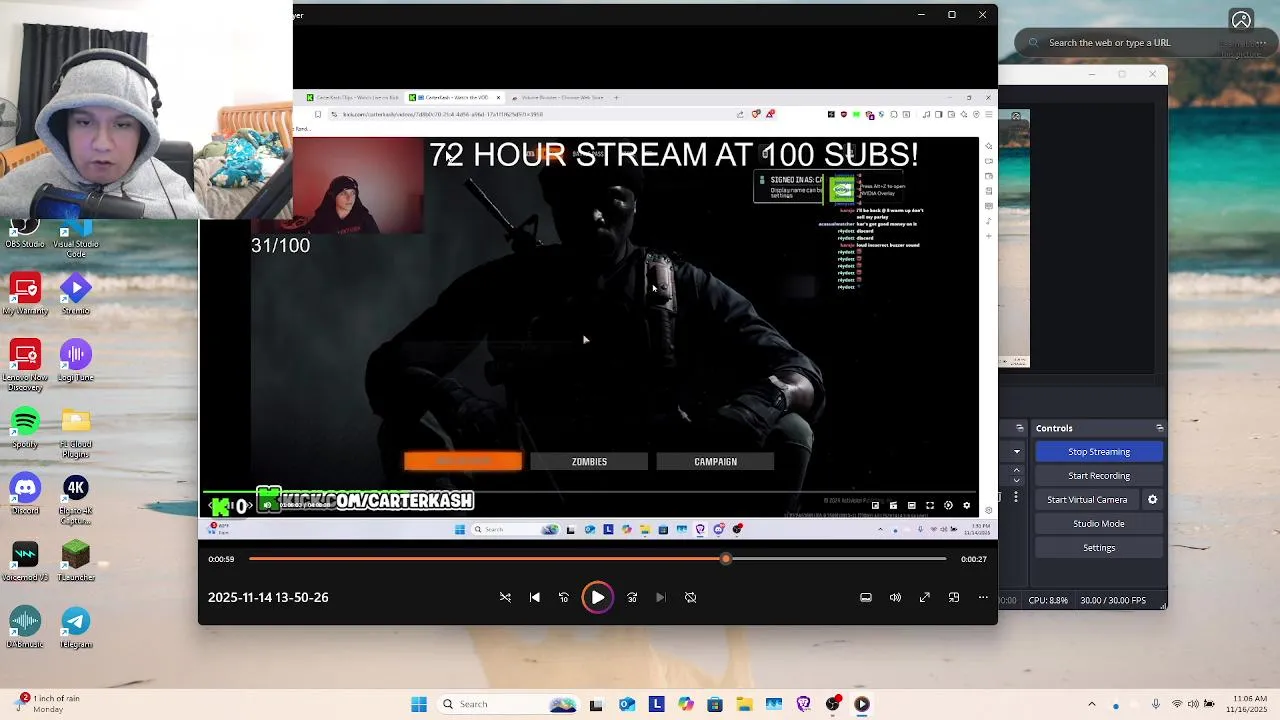Open the Lenovo Now Discovery desktop icon
Image resolution: width=1280 pixels, height=720 pixels.
[x=25, y=366]
